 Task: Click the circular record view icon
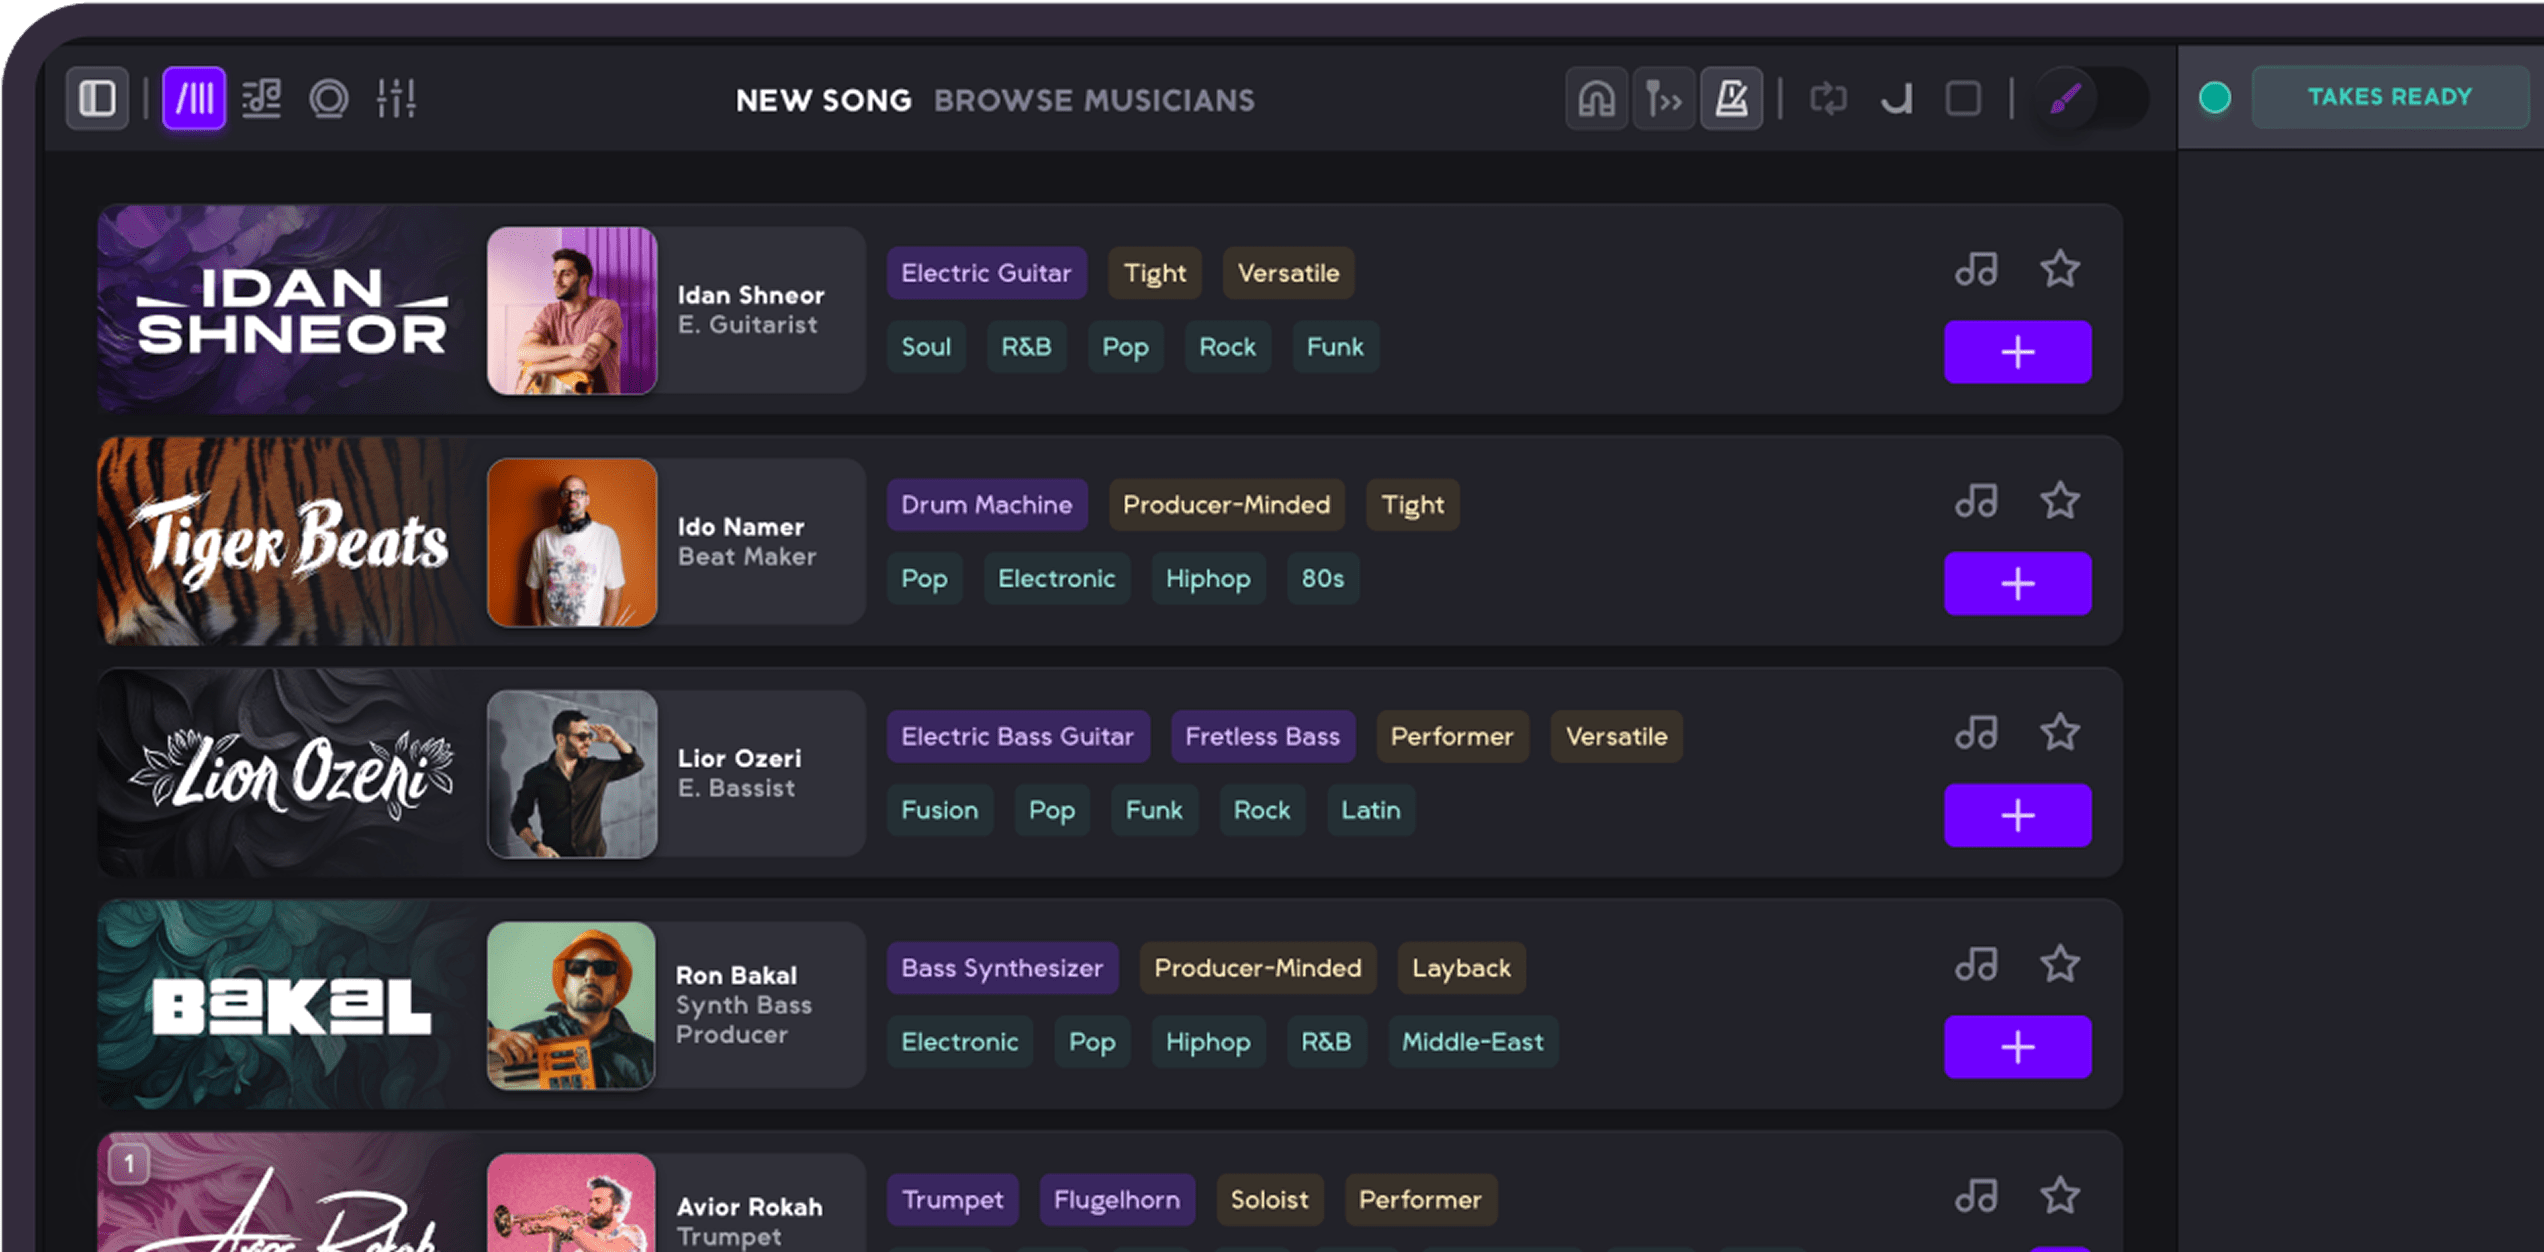(x=329, y=98)
